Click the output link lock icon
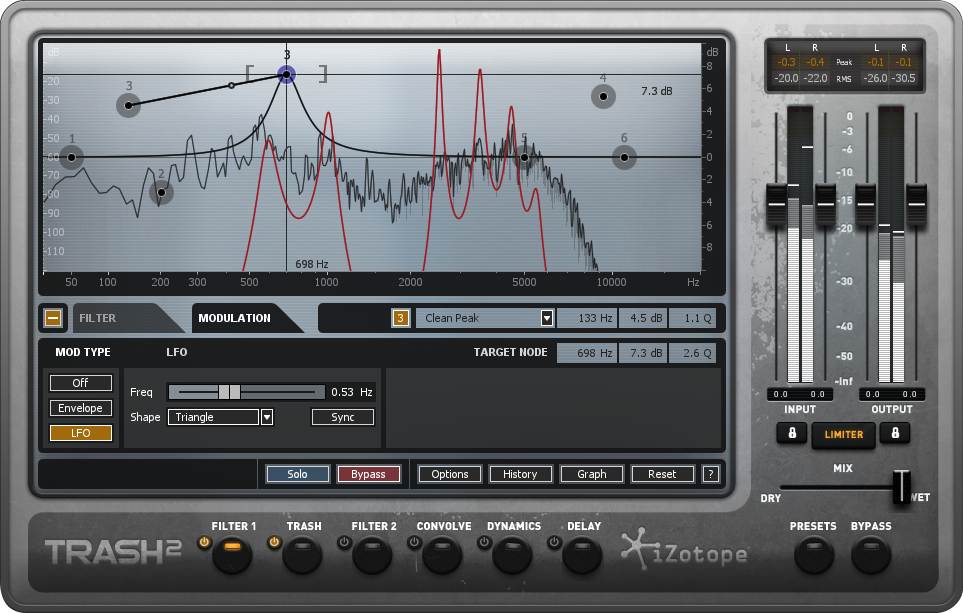The height and width of the screenshot is (613, 963). coord(895,433)
